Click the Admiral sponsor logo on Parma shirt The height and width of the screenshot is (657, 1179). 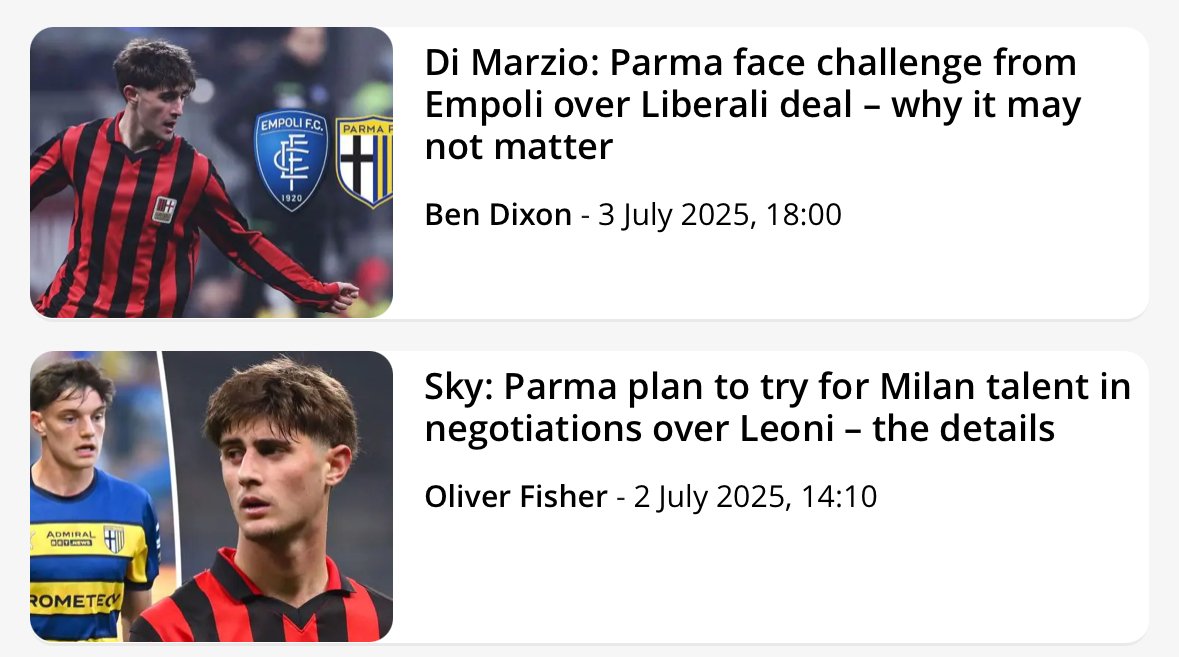[70, 537]
